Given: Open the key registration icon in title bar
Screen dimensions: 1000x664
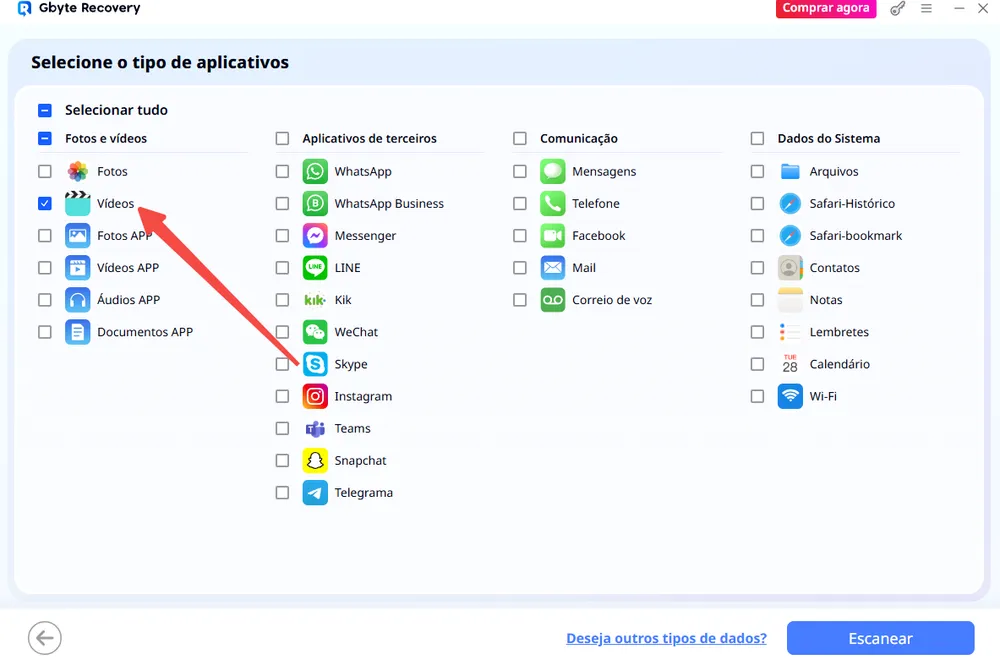Looking at the screenshot, I should click(897, 9).
